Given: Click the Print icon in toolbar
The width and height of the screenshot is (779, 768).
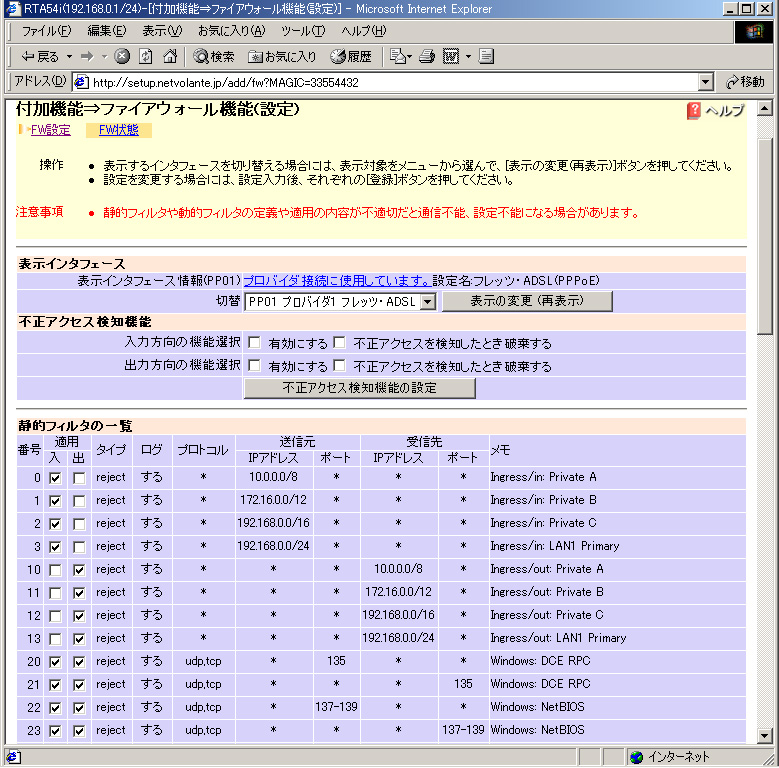Looking at the screenshot, I should tap(427, 56).
